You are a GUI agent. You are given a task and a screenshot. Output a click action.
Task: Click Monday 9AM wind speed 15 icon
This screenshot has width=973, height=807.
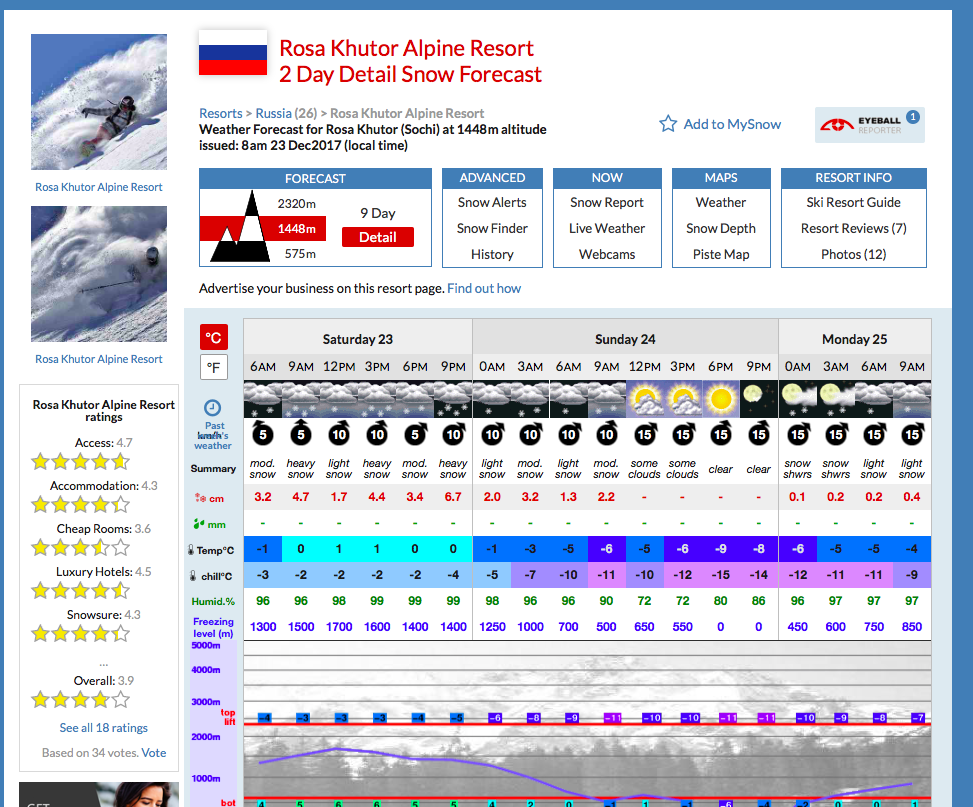pos(912,433)
